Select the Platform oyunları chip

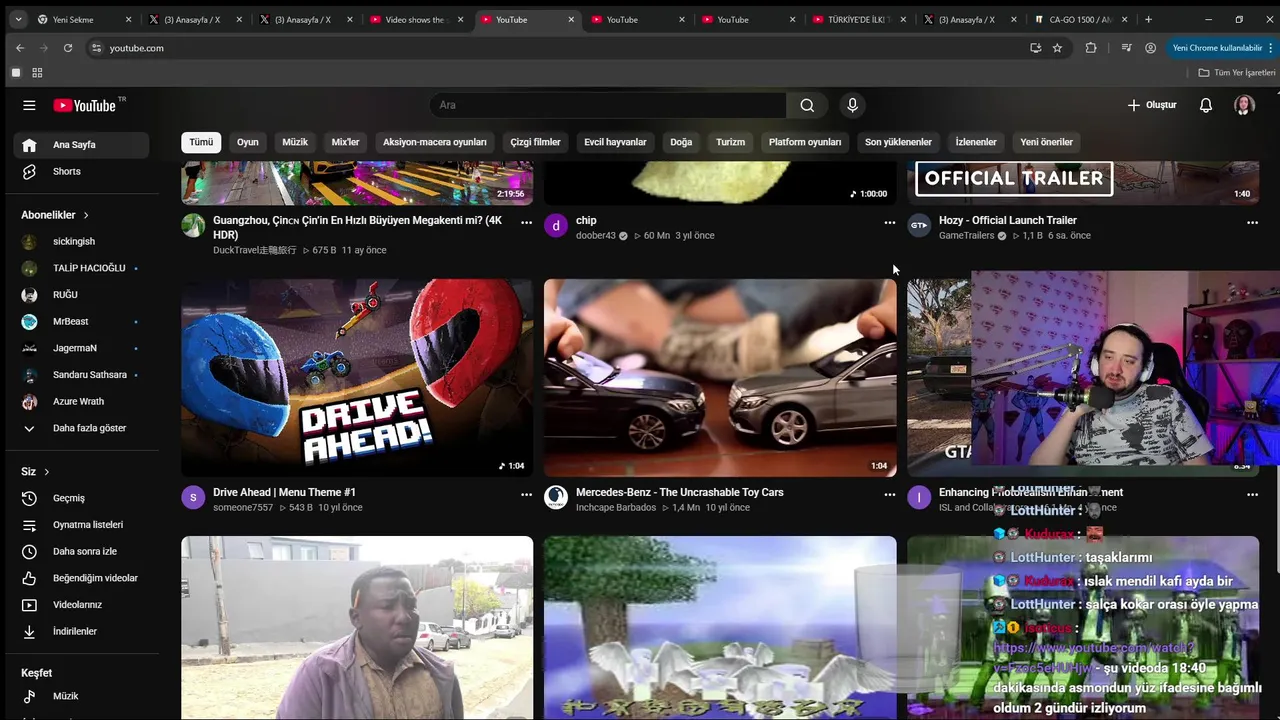tap(805, 142)
